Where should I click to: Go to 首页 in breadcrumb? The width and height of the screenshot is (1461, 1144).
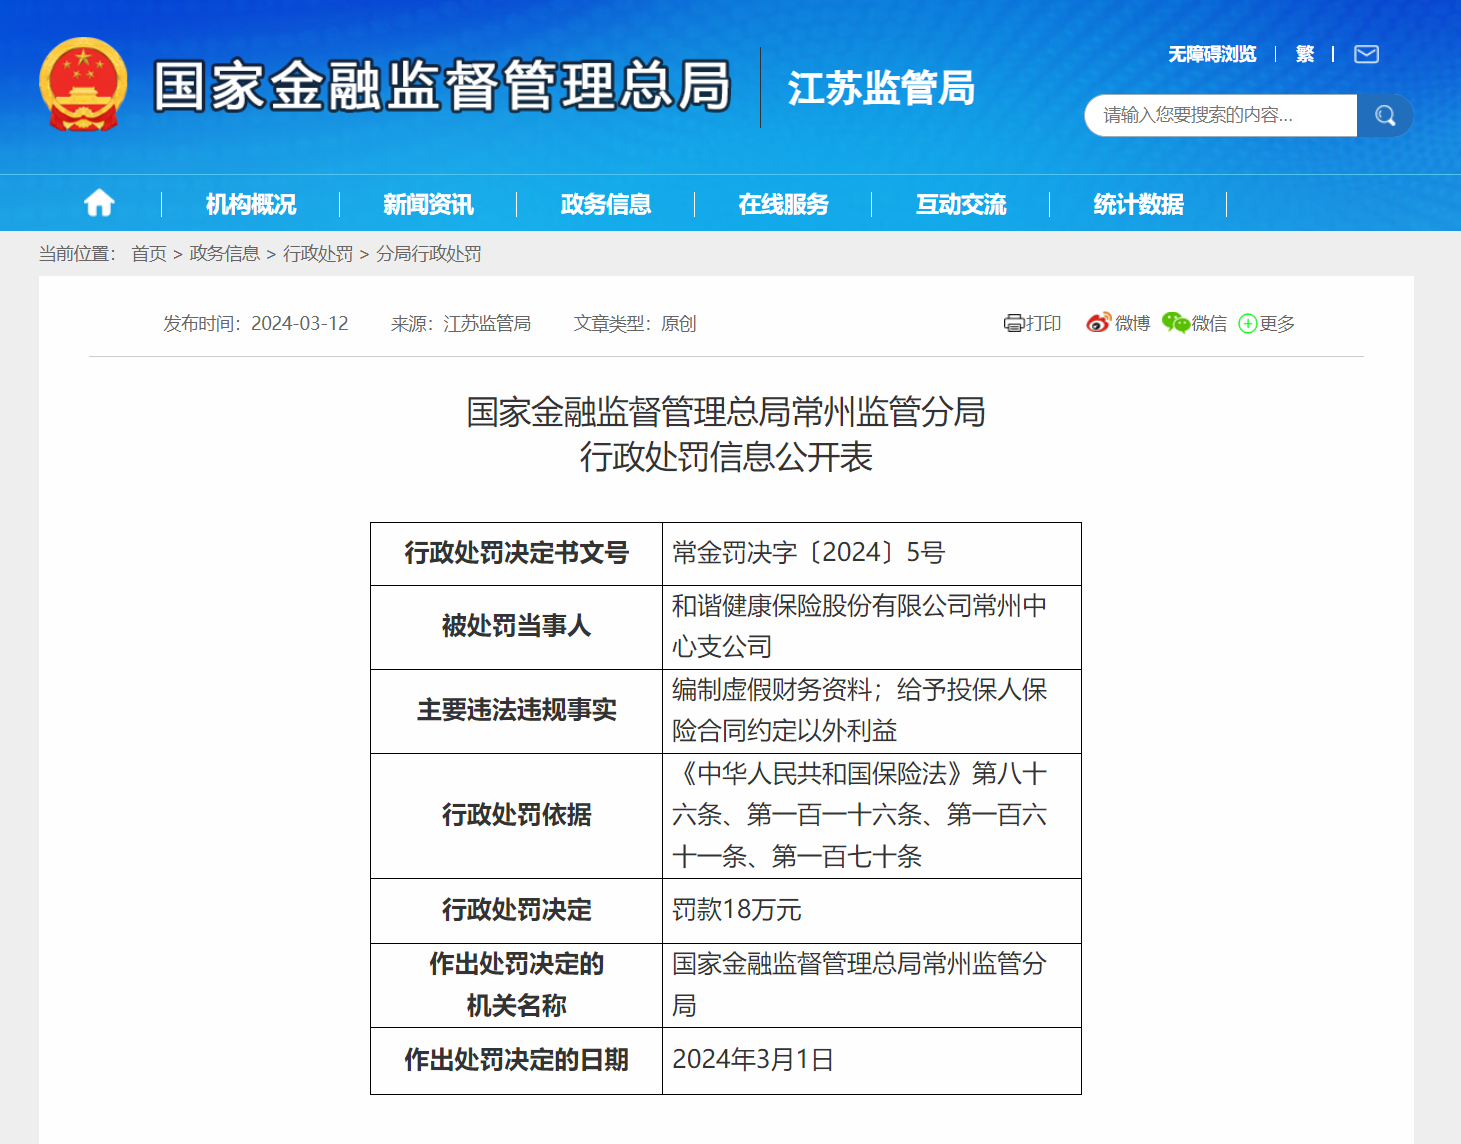pos(149,254)
